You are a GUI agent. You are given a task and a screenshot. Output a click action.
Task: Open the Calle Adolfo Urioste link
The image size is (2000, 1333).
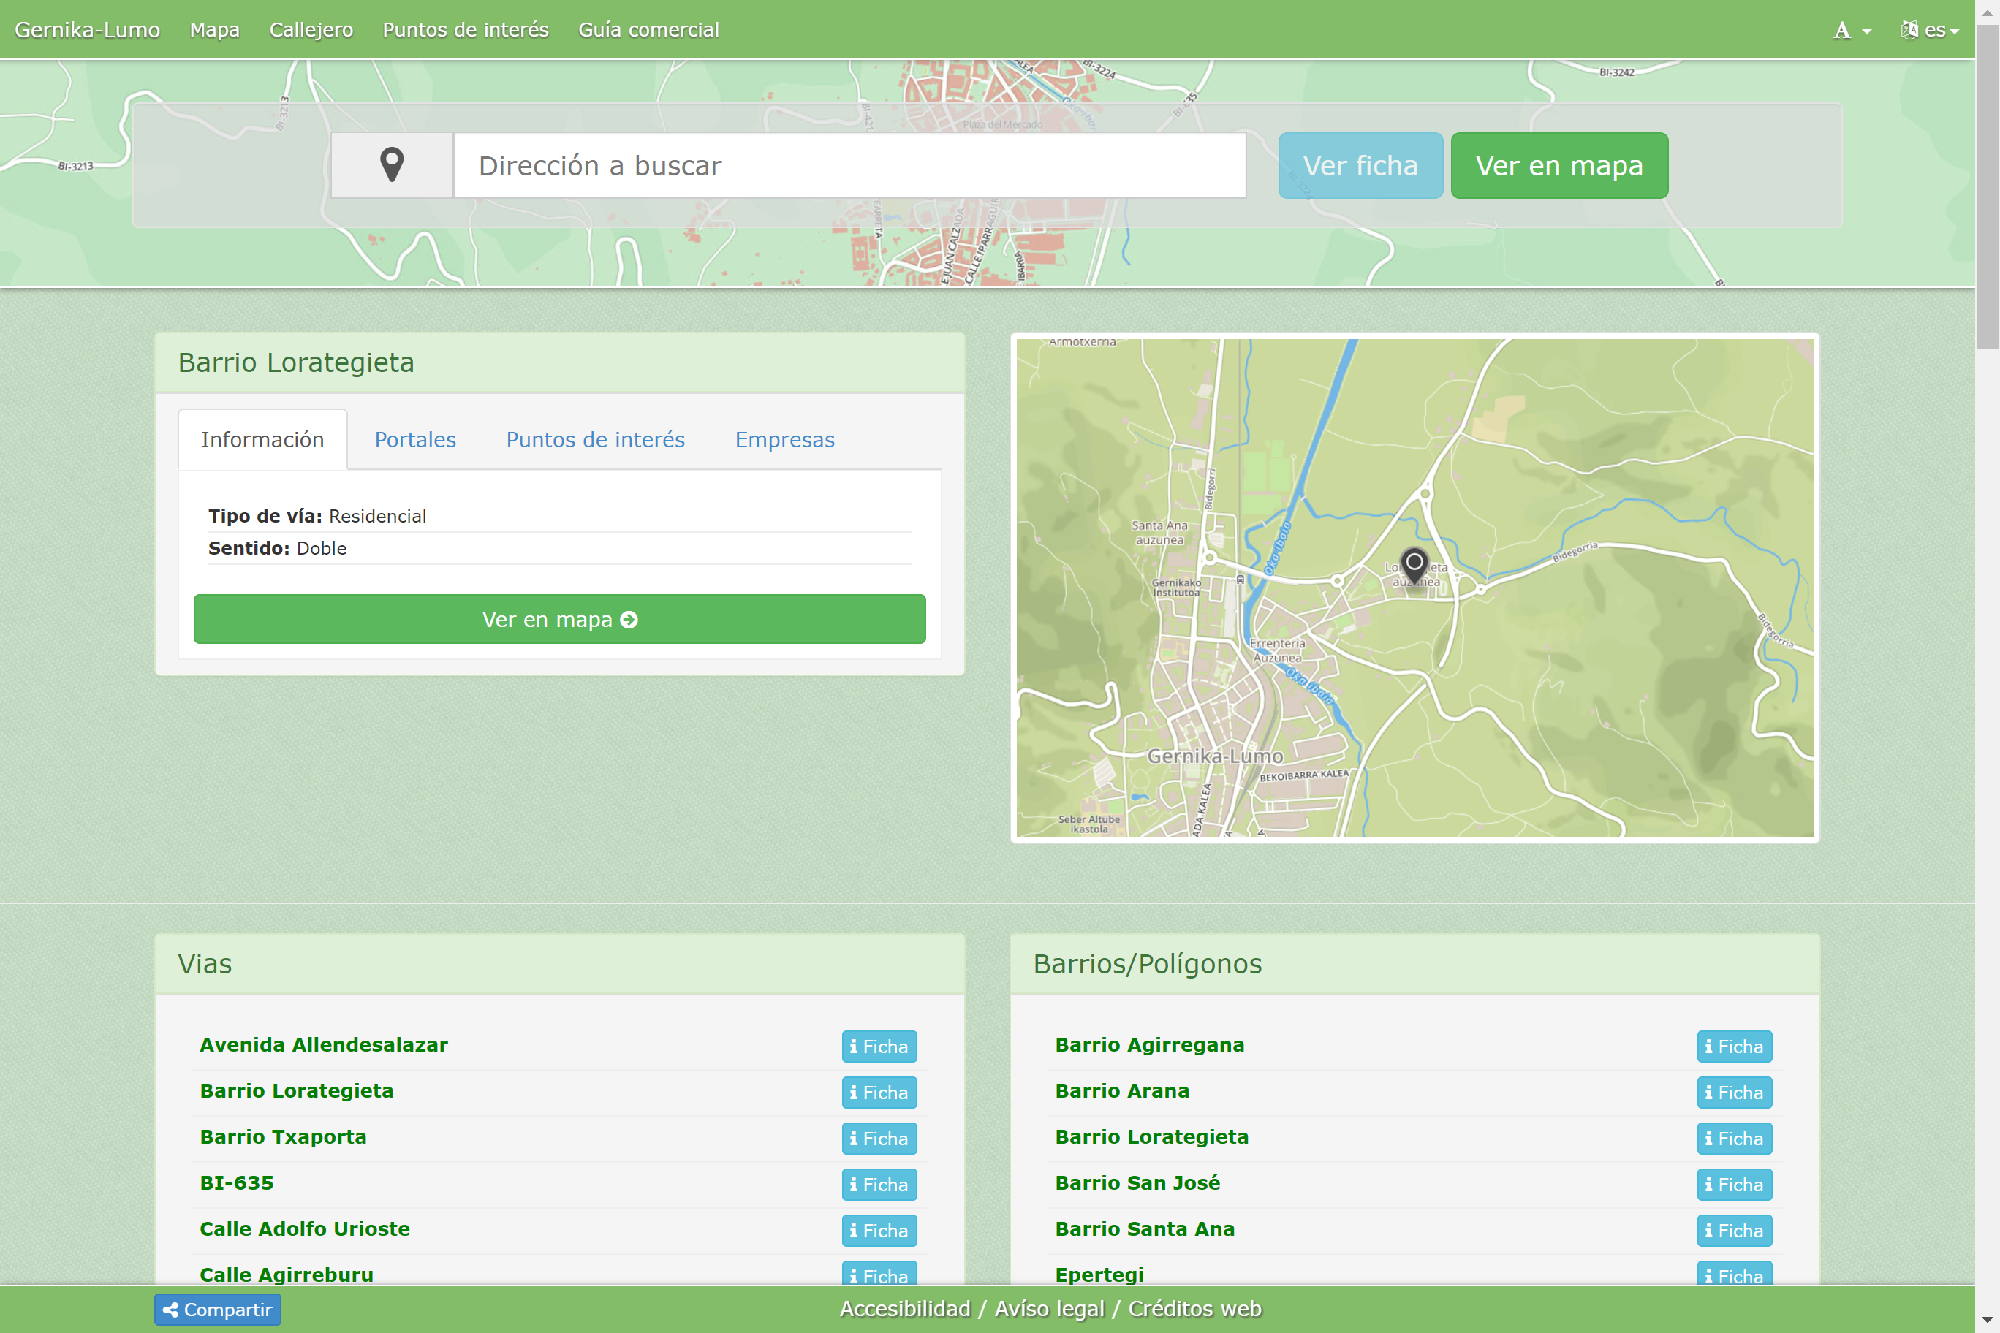point(305,1229)
